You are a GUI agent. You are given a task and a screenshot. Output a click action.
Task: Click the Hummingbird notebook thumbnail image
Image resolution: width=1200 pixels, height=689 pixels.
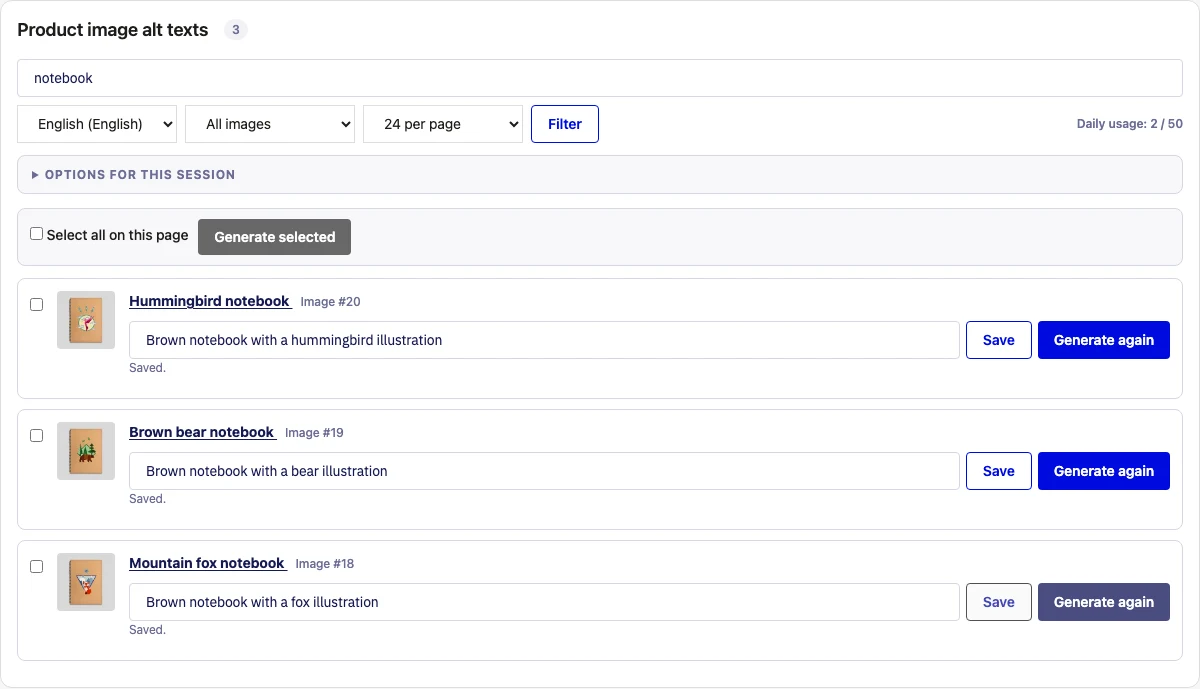coord(86,320)
